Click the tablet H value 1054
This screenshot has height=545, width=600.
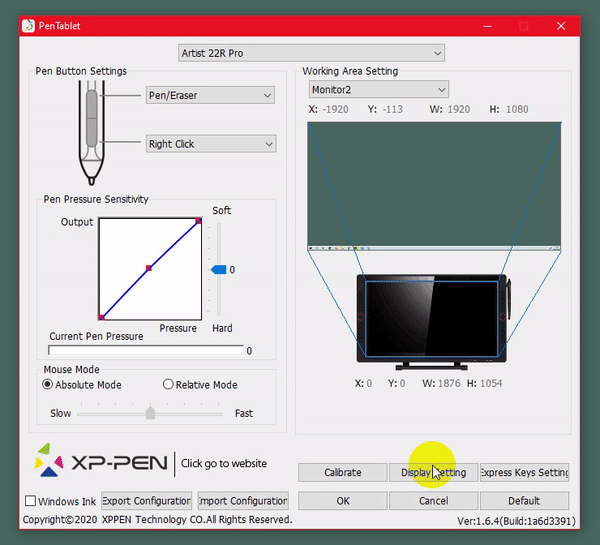(x=491, y=383)
